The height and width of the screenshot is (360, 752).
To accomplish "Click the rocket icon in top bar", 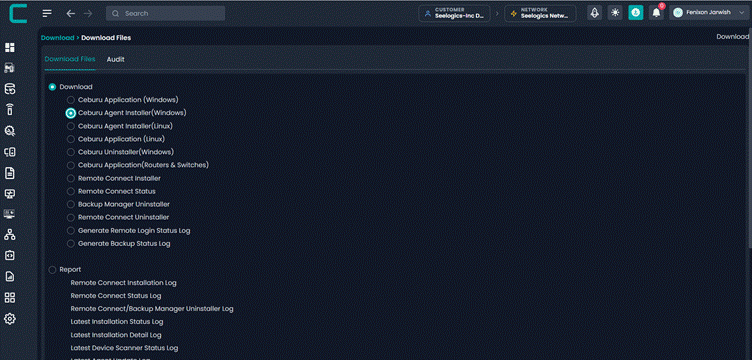I will [x=595, y=13].
